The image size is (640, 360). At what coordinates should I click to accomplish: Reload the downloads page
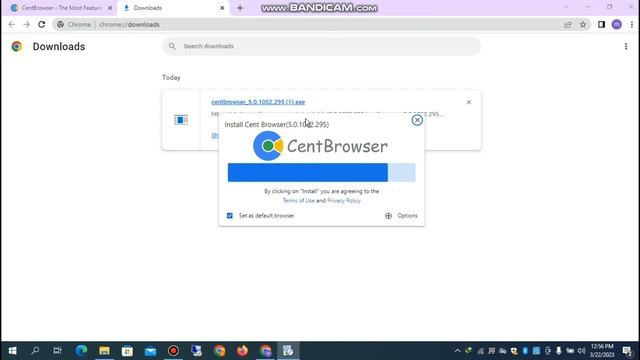(x=42, y=24)
